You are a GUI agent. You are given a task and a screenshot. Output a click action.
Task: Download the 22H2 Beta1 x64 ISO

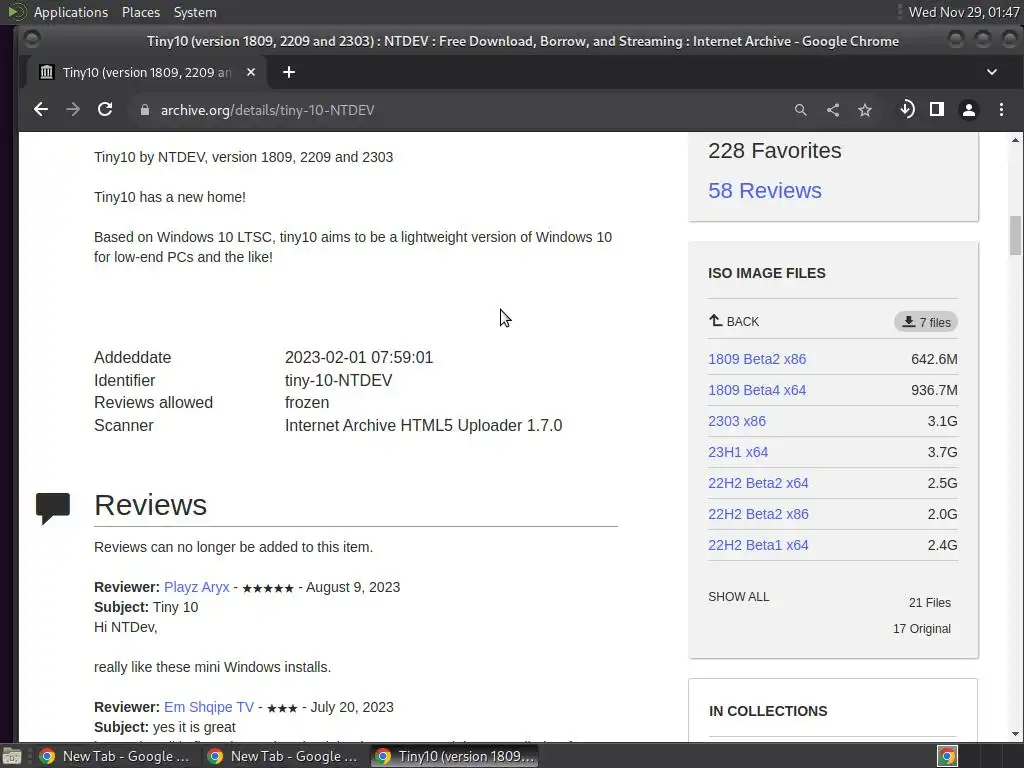pyautogui.click(x=758, y=545)
